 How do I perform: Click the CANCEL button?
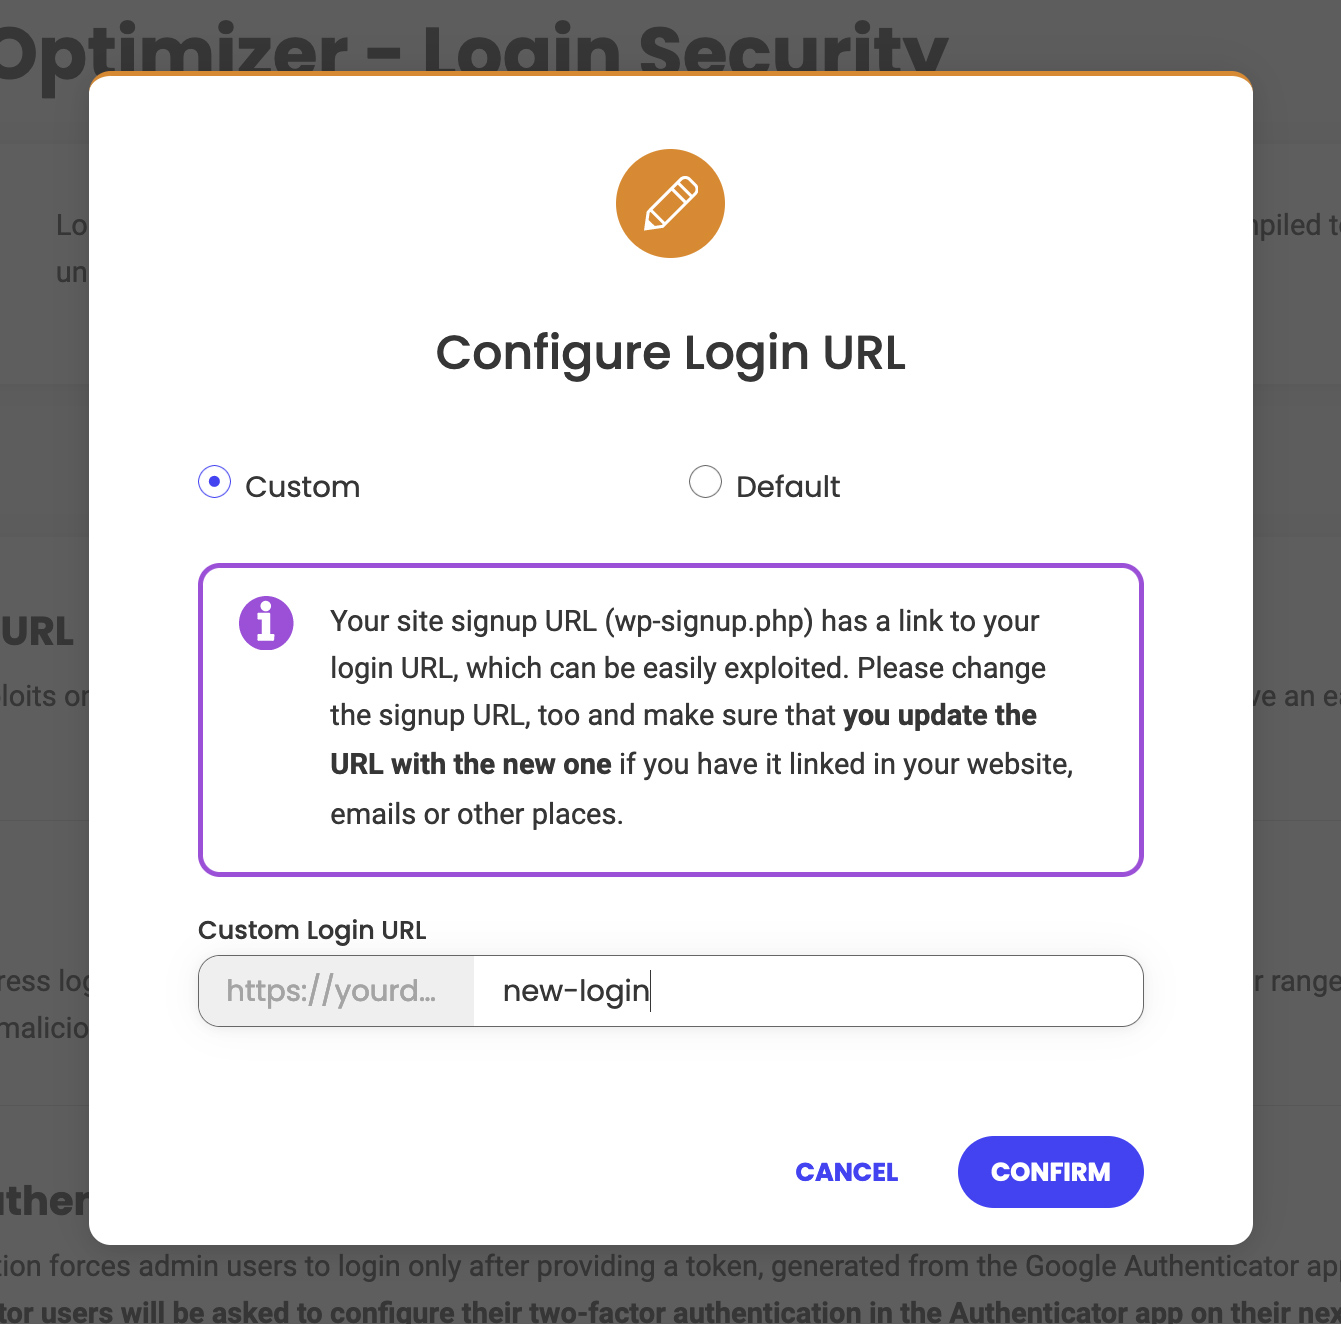click(847, 1172)
